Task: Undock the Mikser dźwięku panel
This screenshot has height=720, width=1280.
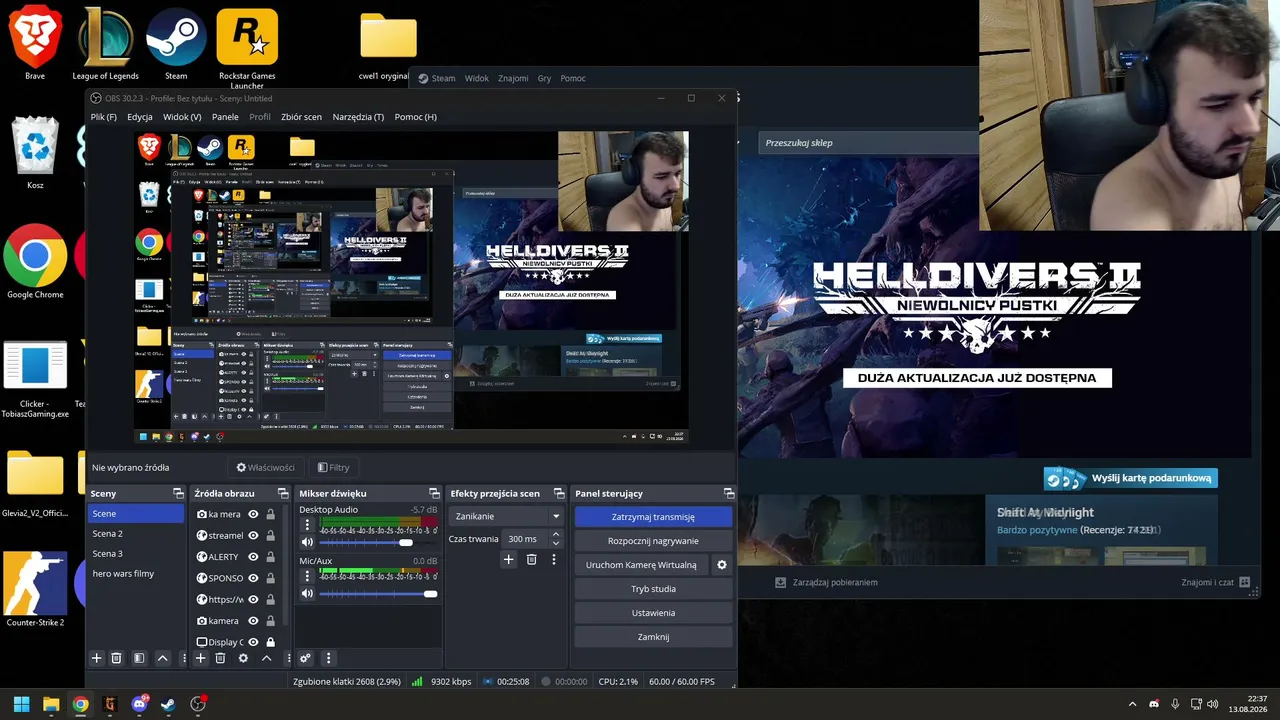Action: pos(434,493)
